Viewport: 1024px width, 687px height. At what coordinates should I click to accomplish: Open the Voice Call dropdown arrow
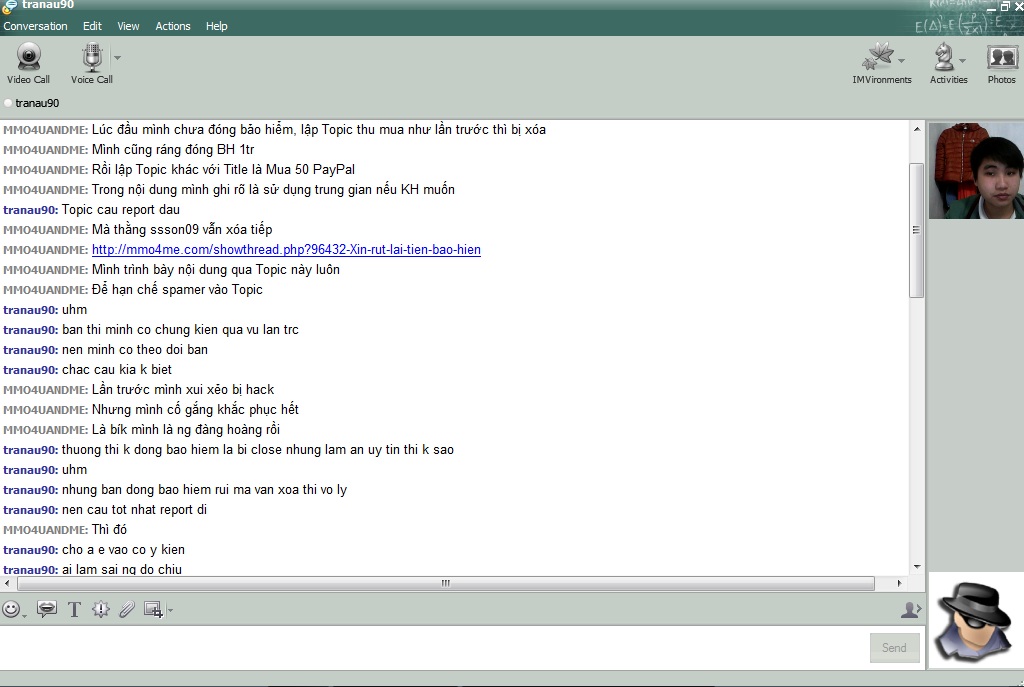pos(118,57)
